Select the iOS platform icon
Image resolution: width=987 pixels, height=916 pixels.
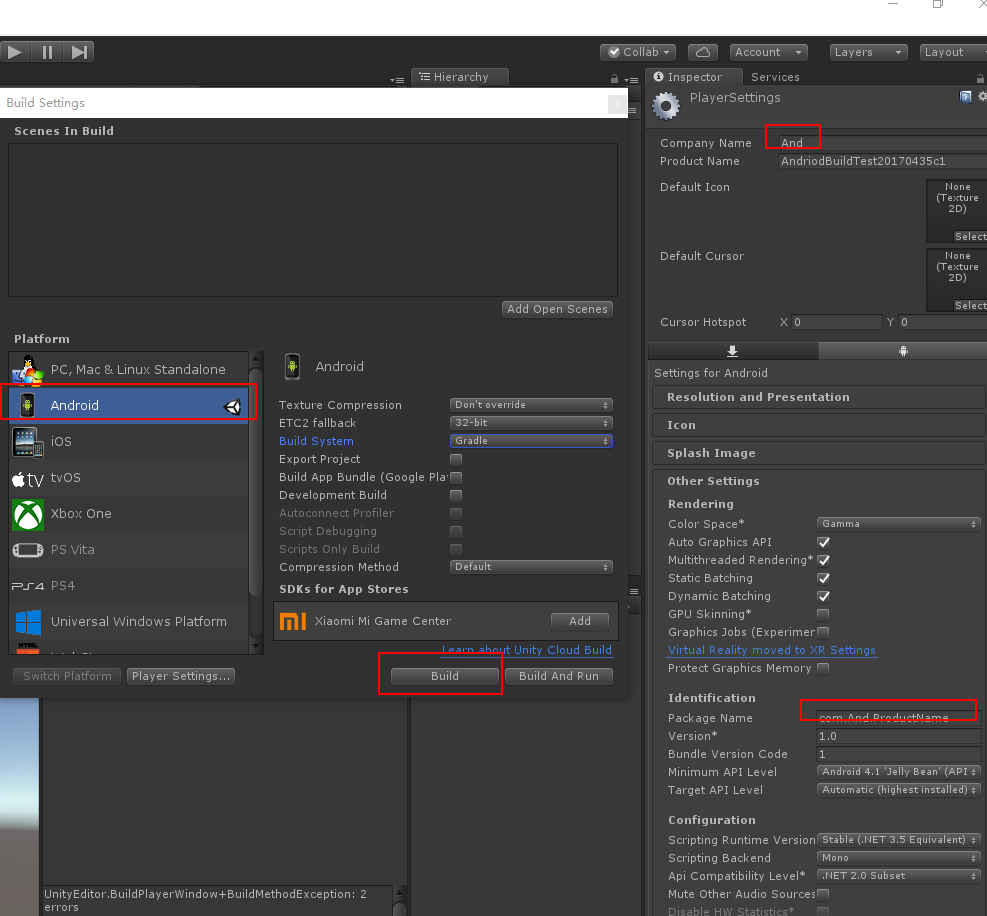point(28,441)
